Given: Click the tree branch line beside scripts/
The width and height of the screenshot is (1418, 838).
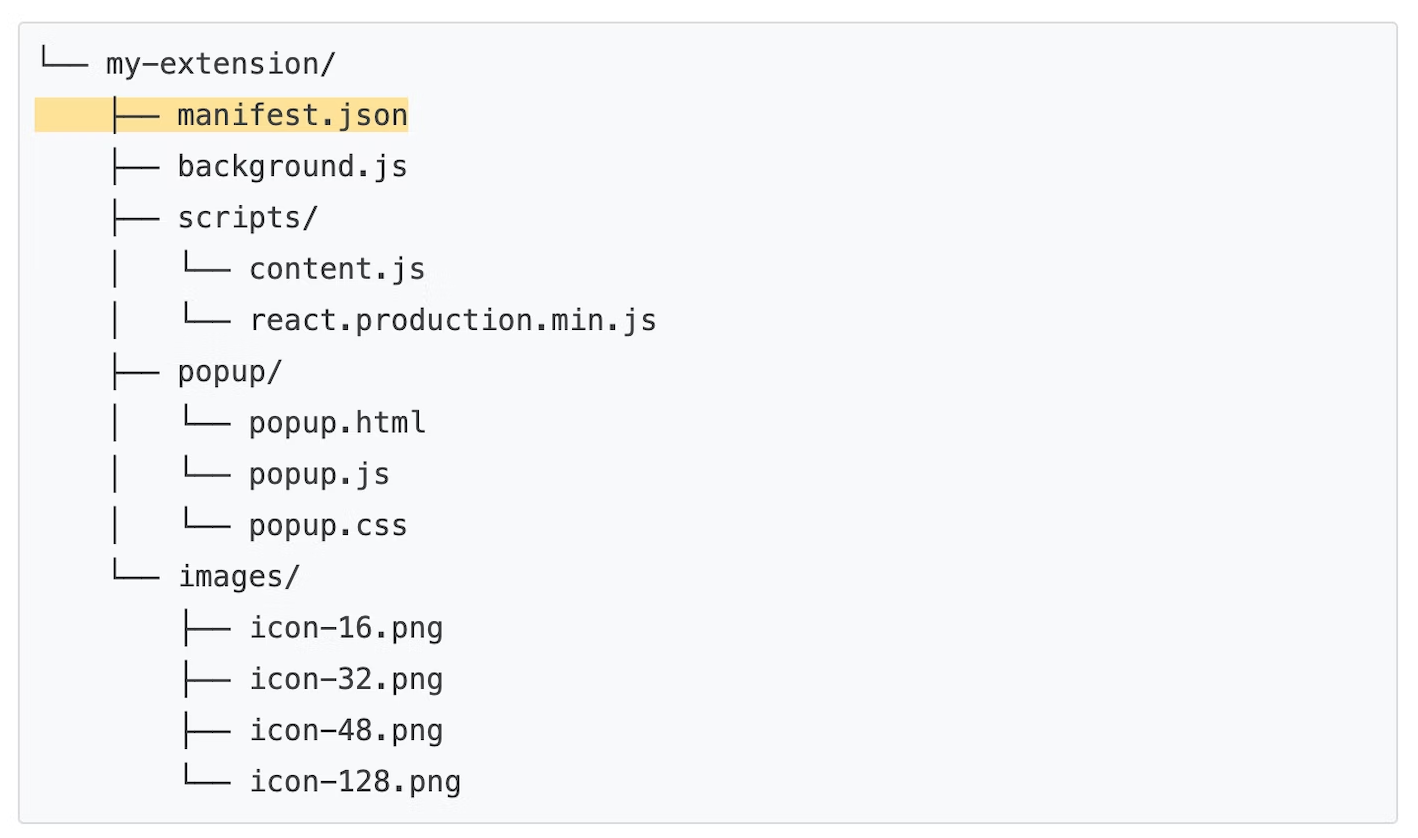Looking at the screenshot, I should [136, 218].
